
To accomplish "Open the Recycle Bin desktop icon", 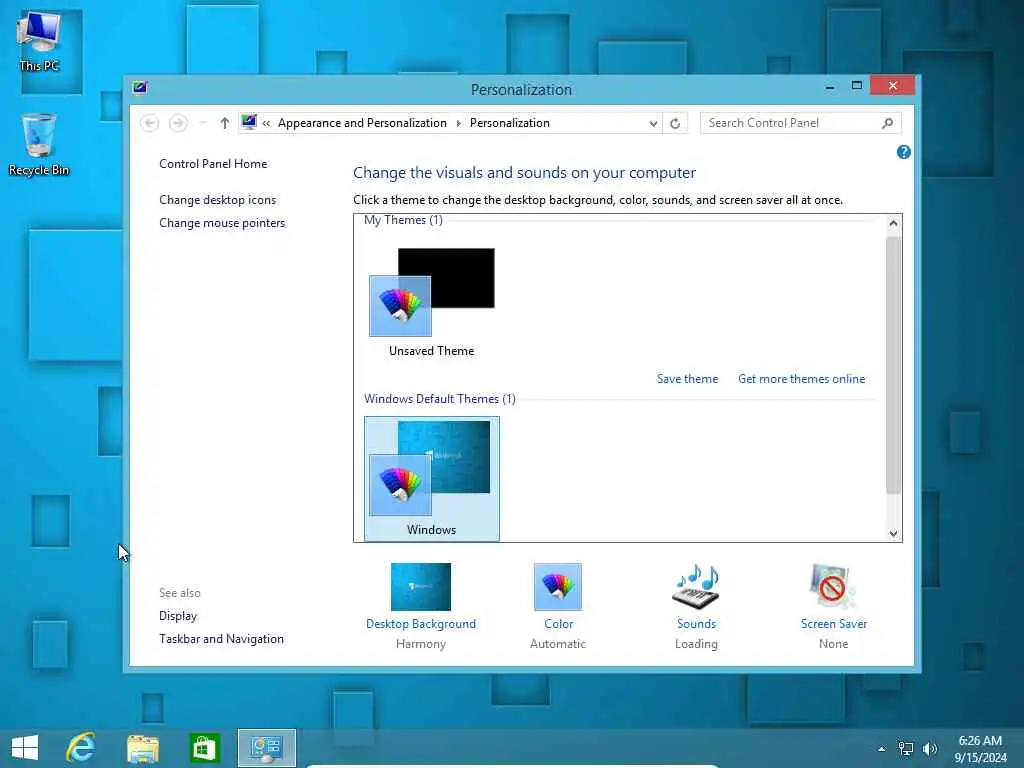I will pyautogui.click(x=39, y=144).
